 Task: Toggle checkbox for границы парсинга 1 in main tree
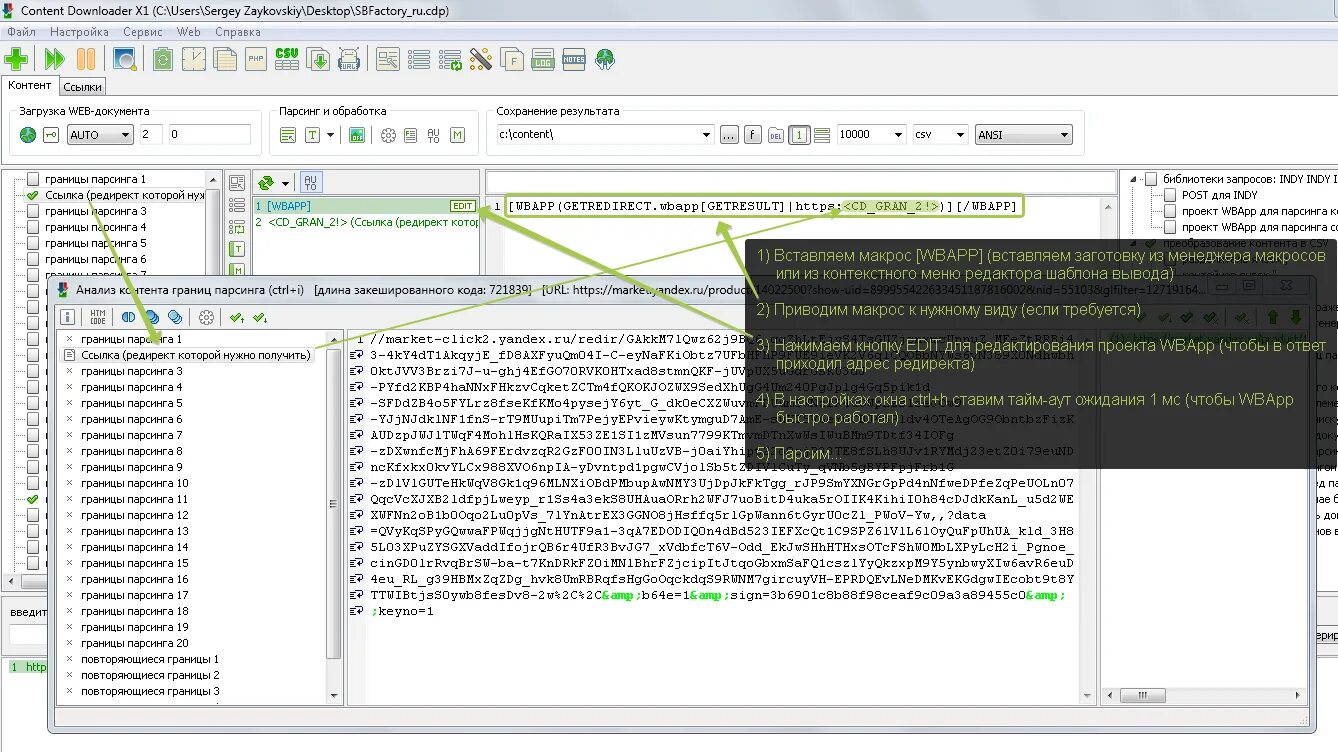[32, 179]
